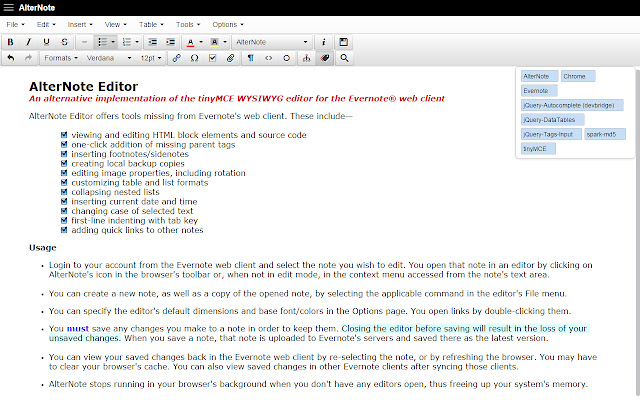
Task: Open the AlterNote notebook dropdown
Action: (272, 42)
